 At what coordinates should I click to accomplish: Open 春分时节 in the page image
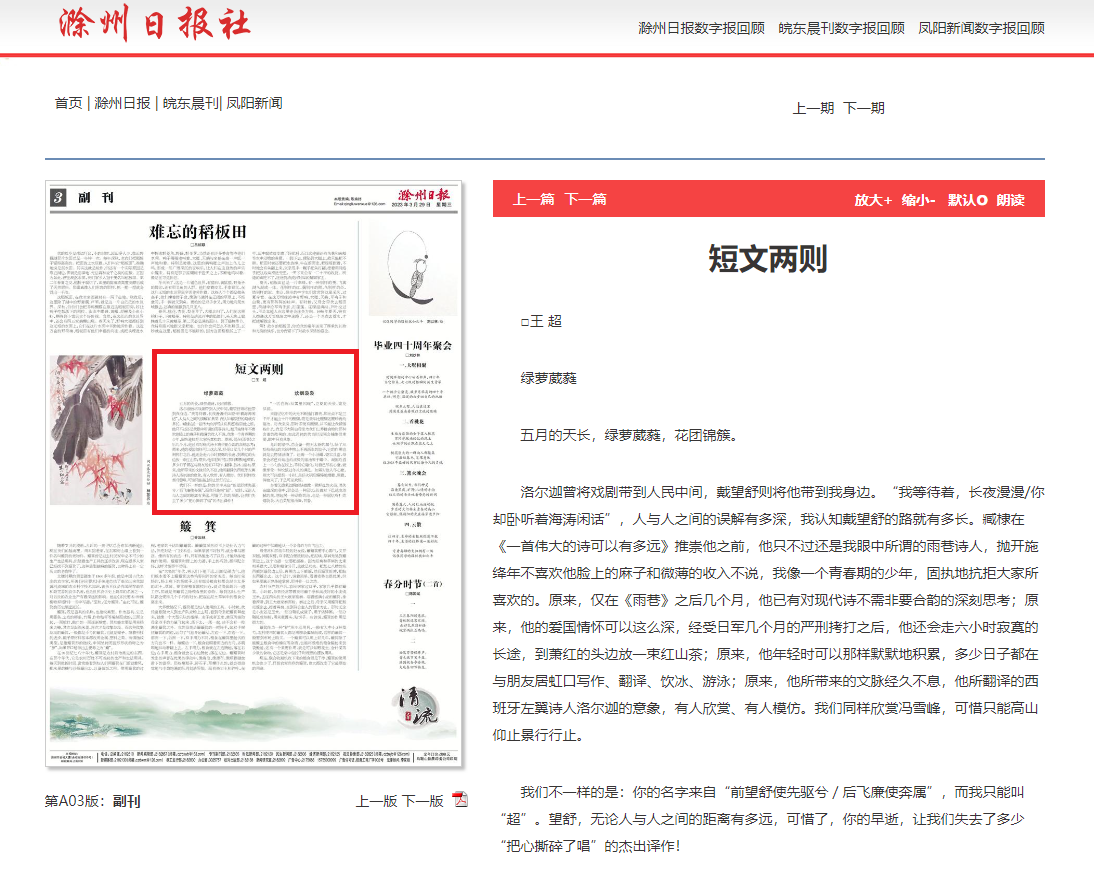(412, 584)
